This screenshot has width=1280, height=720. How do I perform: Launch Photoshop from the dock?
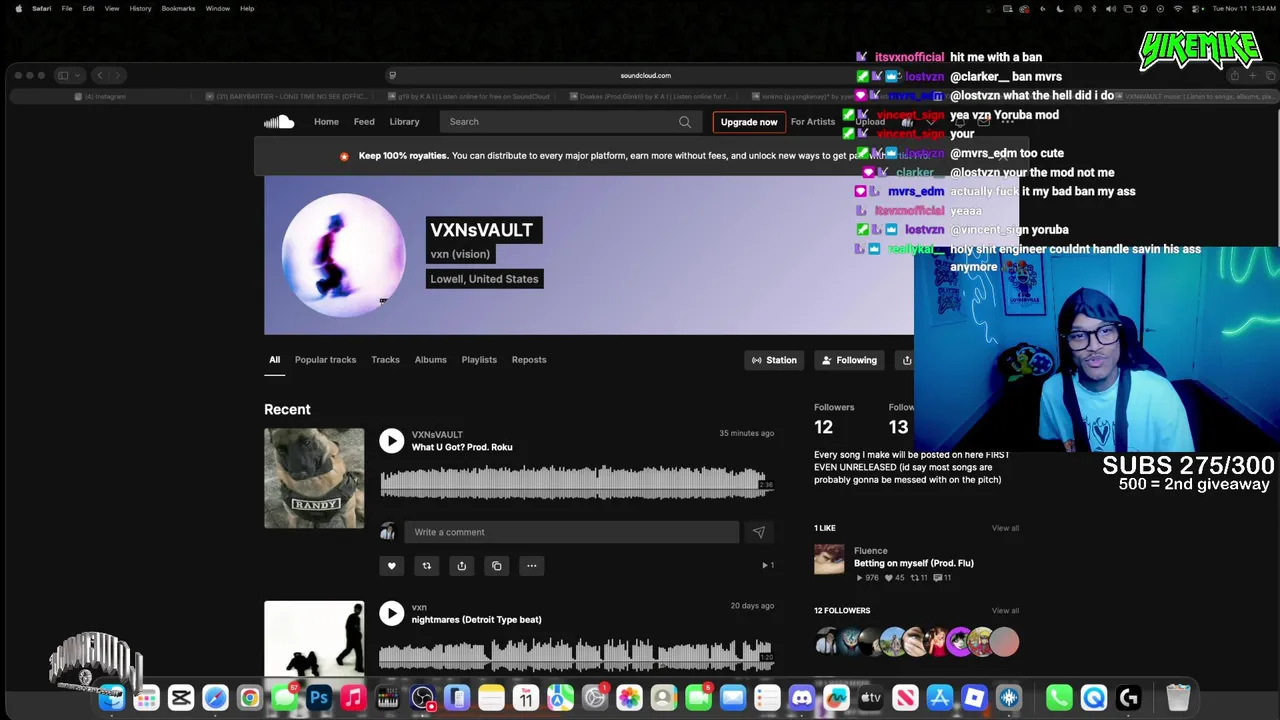[319, 697]
